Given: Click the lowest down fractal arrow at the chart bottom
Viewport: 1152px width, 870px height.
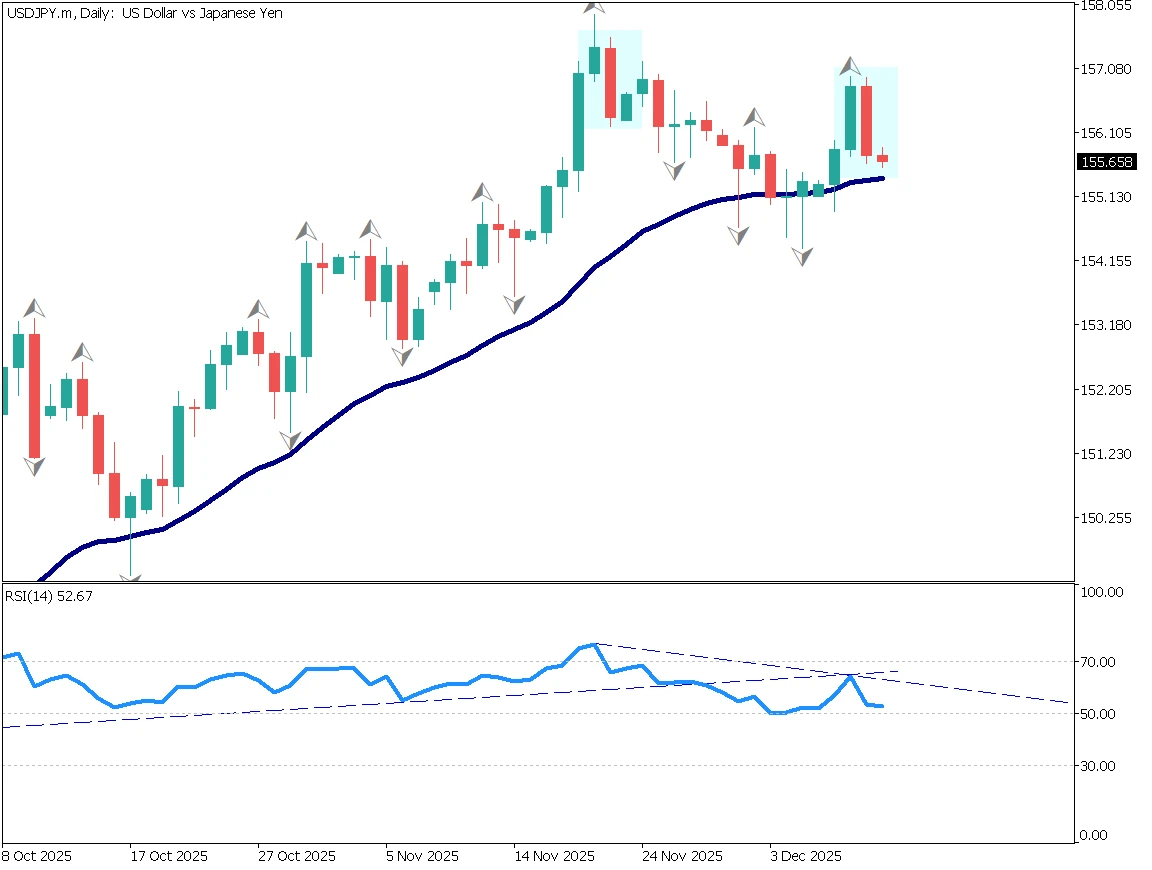Looking at the screenshot, I should (130, 579).
